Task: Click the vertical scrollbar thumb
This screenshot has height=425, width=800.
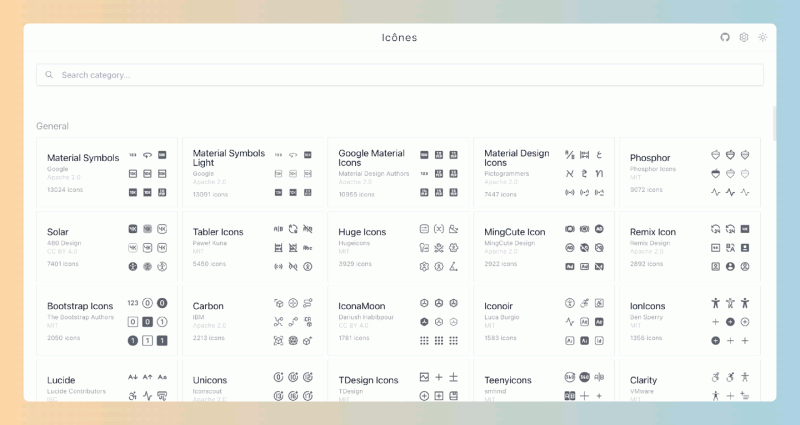Action: click(x=774, y=123)
